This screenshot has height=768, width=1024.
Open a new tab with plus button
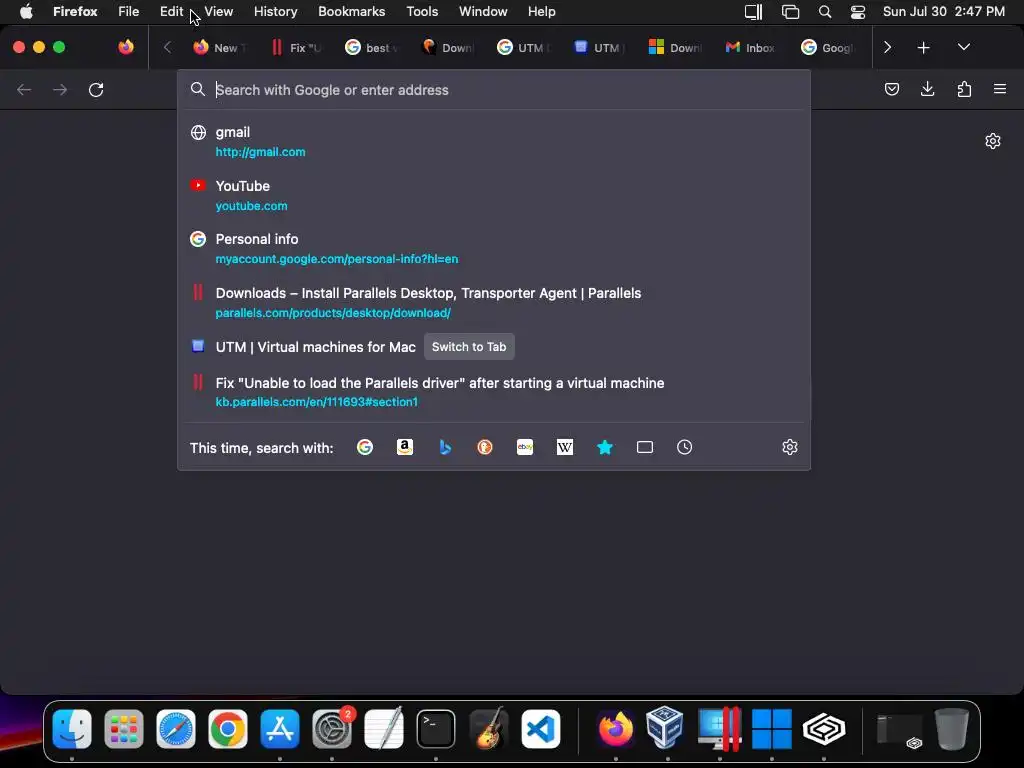pos(923,48)
